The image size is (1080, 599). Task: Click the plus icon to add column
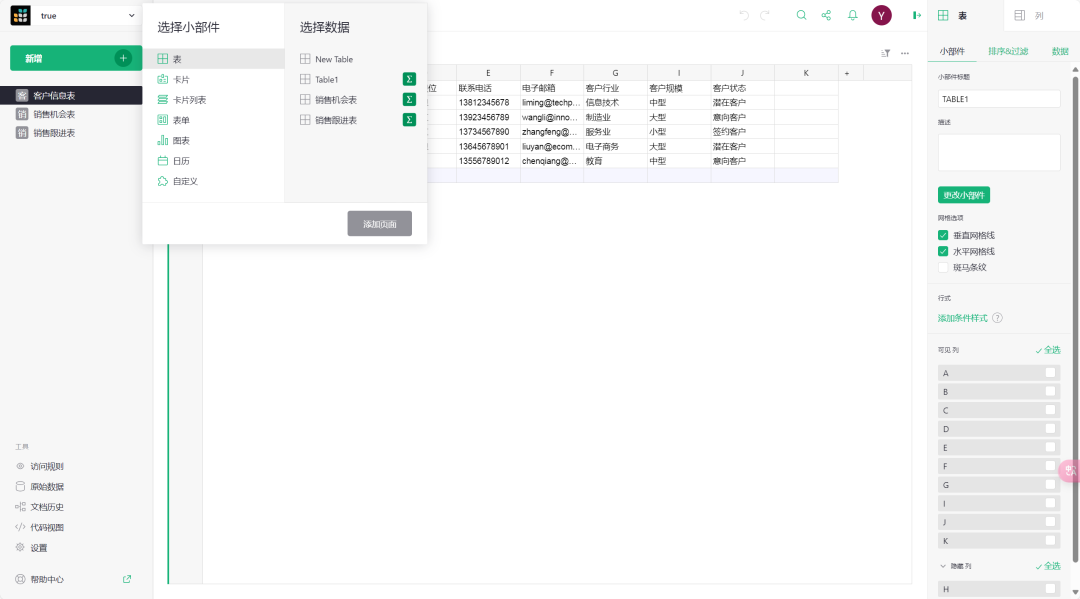(x=846, y=73)
